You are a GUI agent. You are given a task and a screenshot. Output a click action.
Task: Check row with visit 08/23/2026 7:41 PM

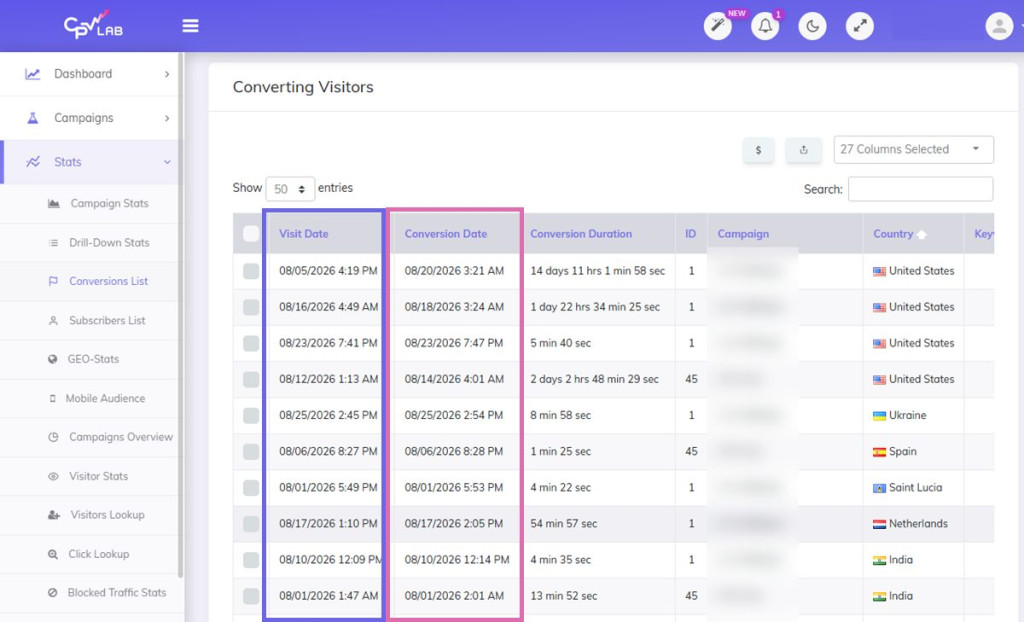pyautogui.click(x=251, y=343)
